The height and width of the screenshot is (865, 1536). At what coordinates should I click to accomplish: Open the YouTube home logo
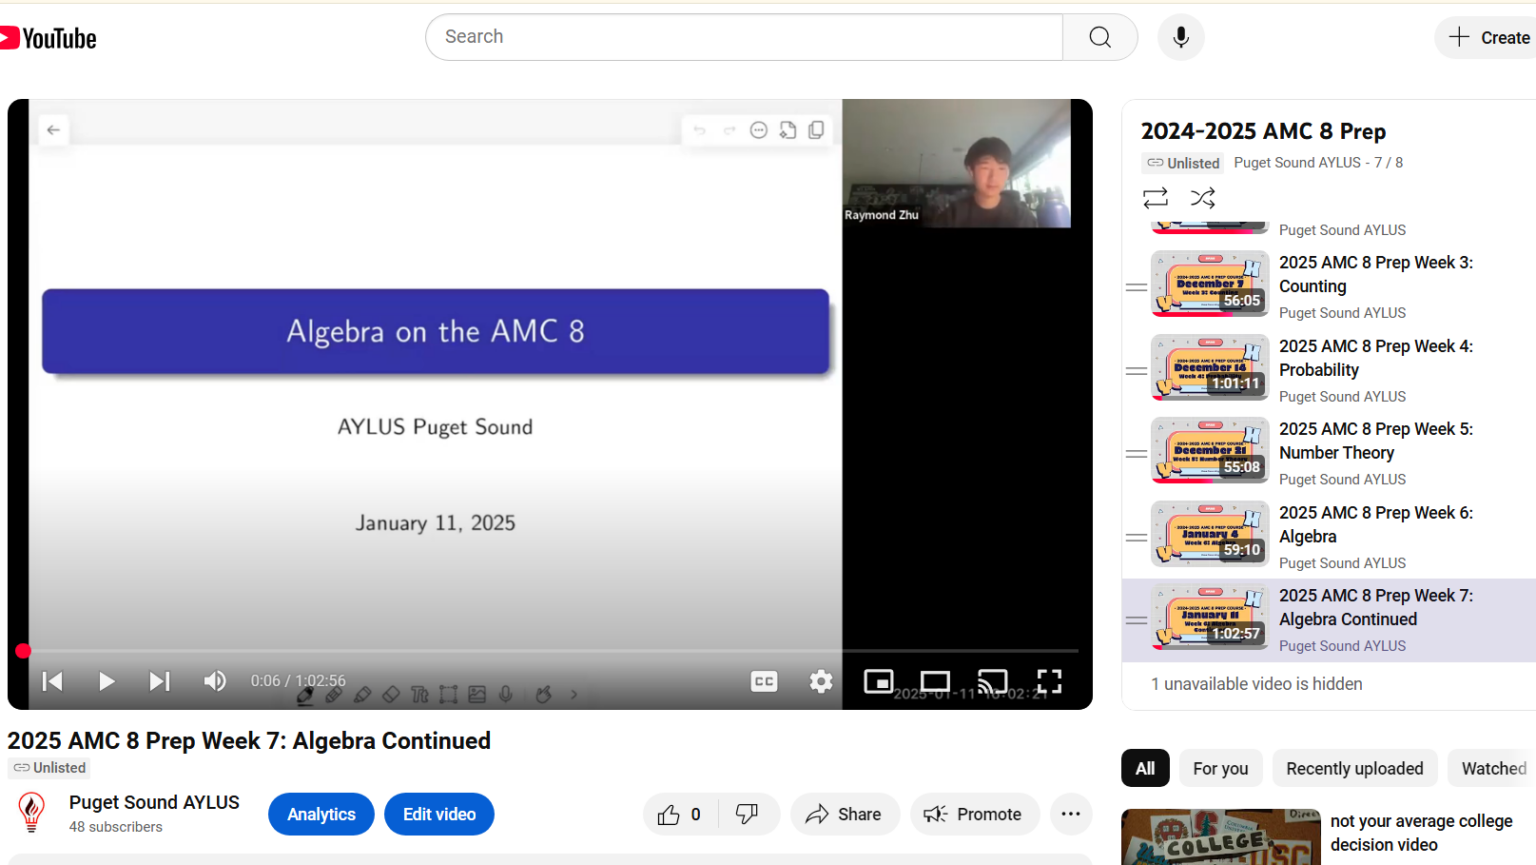point(48,38)
